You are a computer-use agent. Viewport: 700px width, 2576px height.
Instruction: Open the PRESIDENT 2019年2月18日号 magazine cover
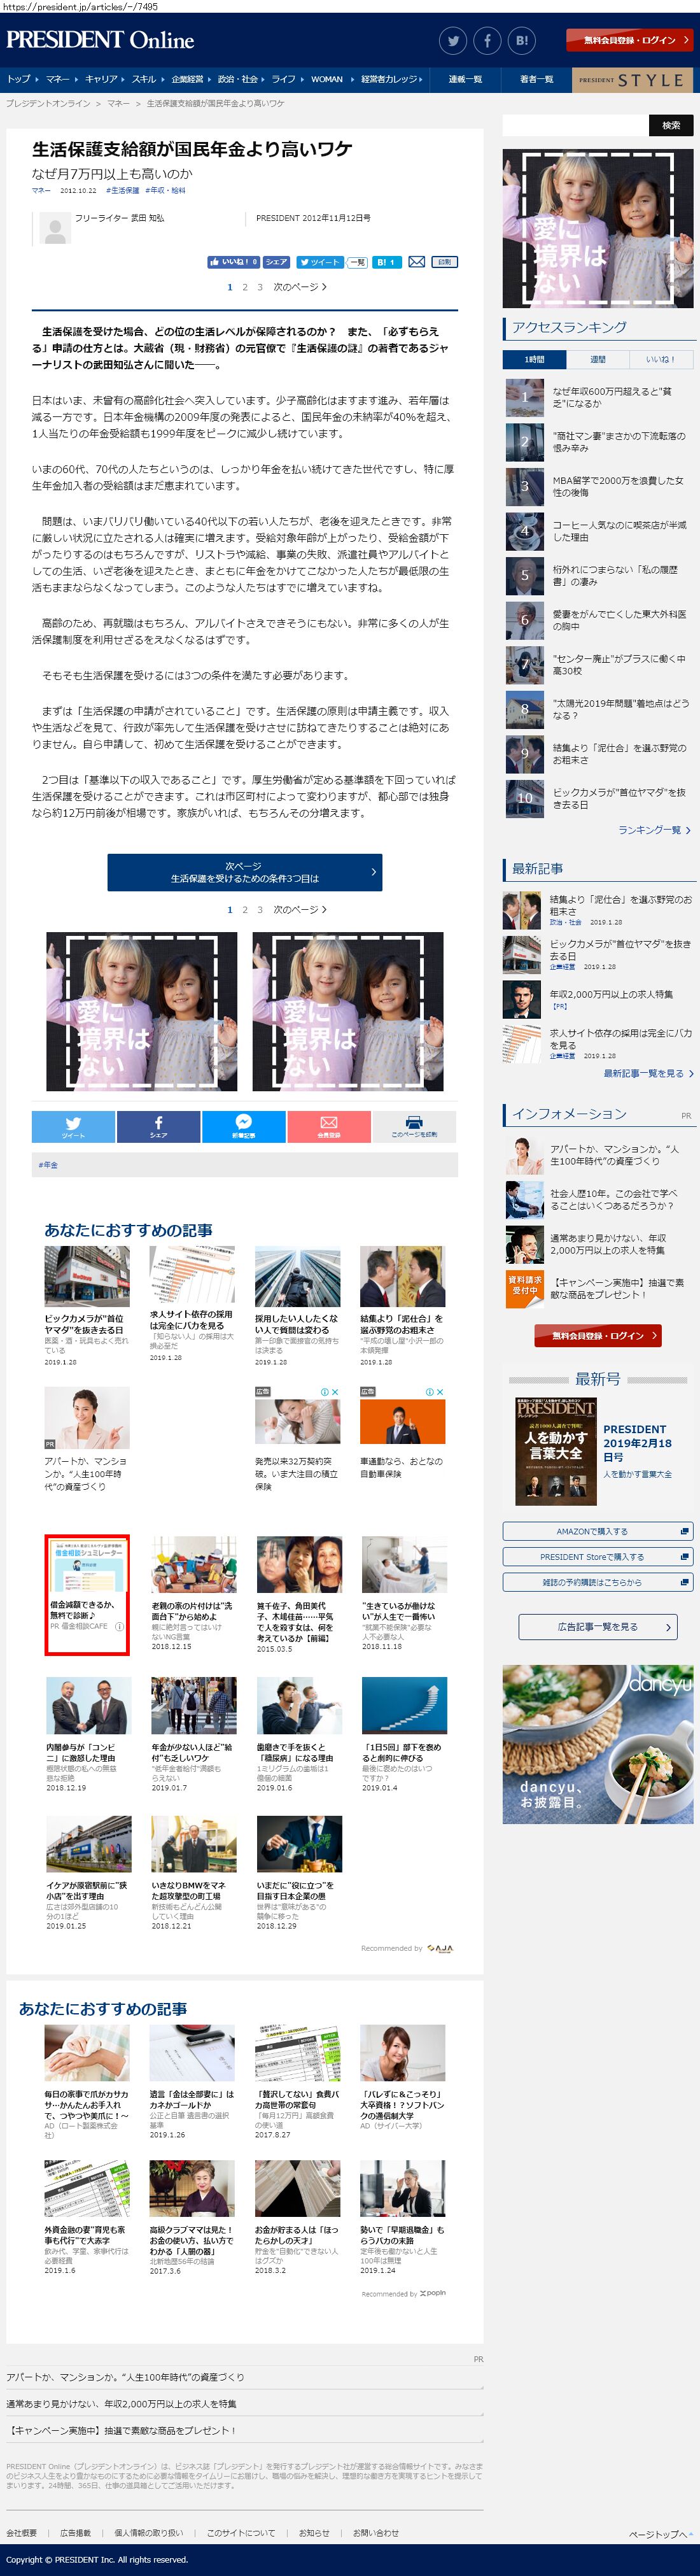click(556, 1451)
